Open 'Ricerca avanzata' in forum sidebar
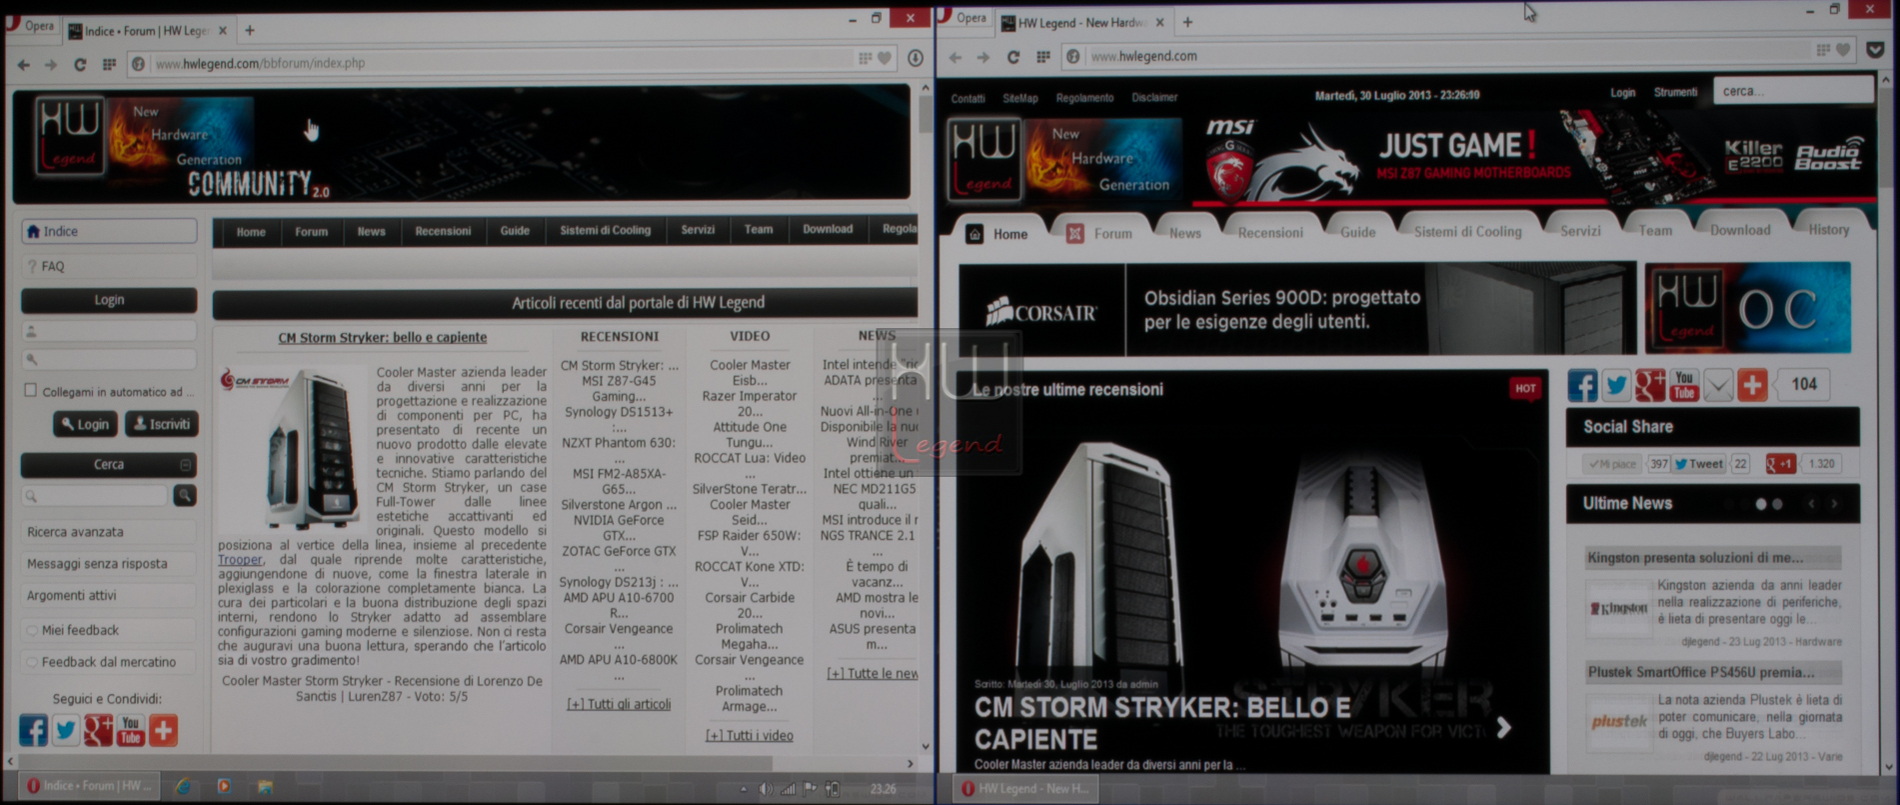 (76, 532)
